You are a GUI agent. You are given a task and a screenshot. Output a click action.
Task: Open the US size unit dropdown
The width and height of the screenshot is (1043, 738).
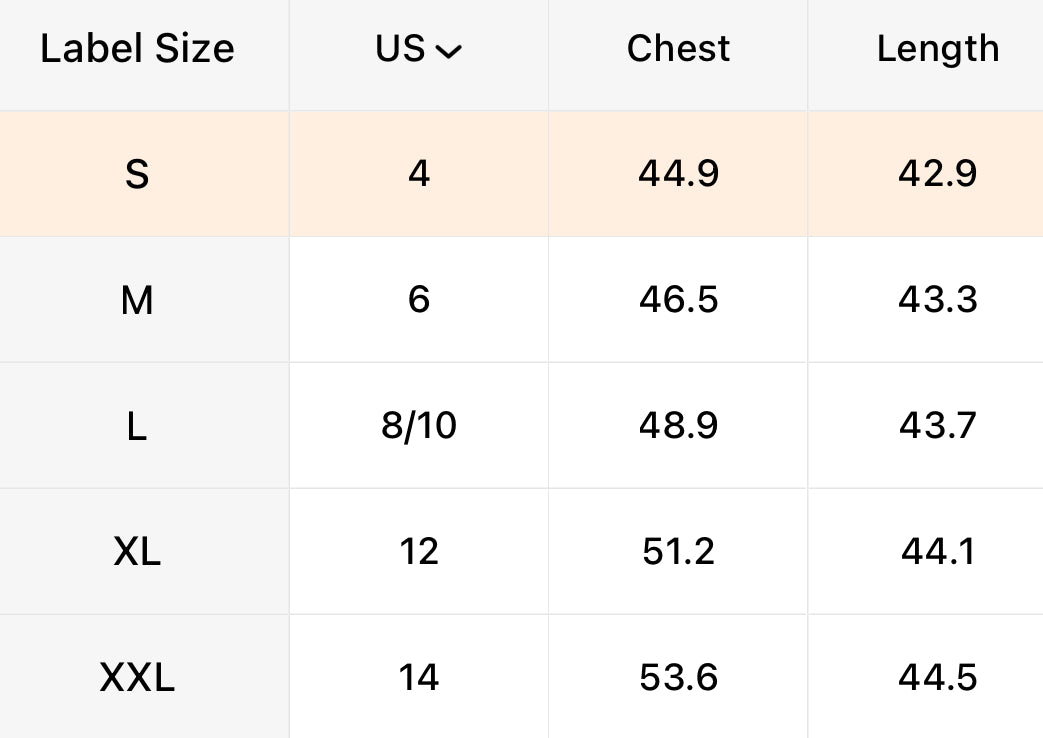coord(419,49)
